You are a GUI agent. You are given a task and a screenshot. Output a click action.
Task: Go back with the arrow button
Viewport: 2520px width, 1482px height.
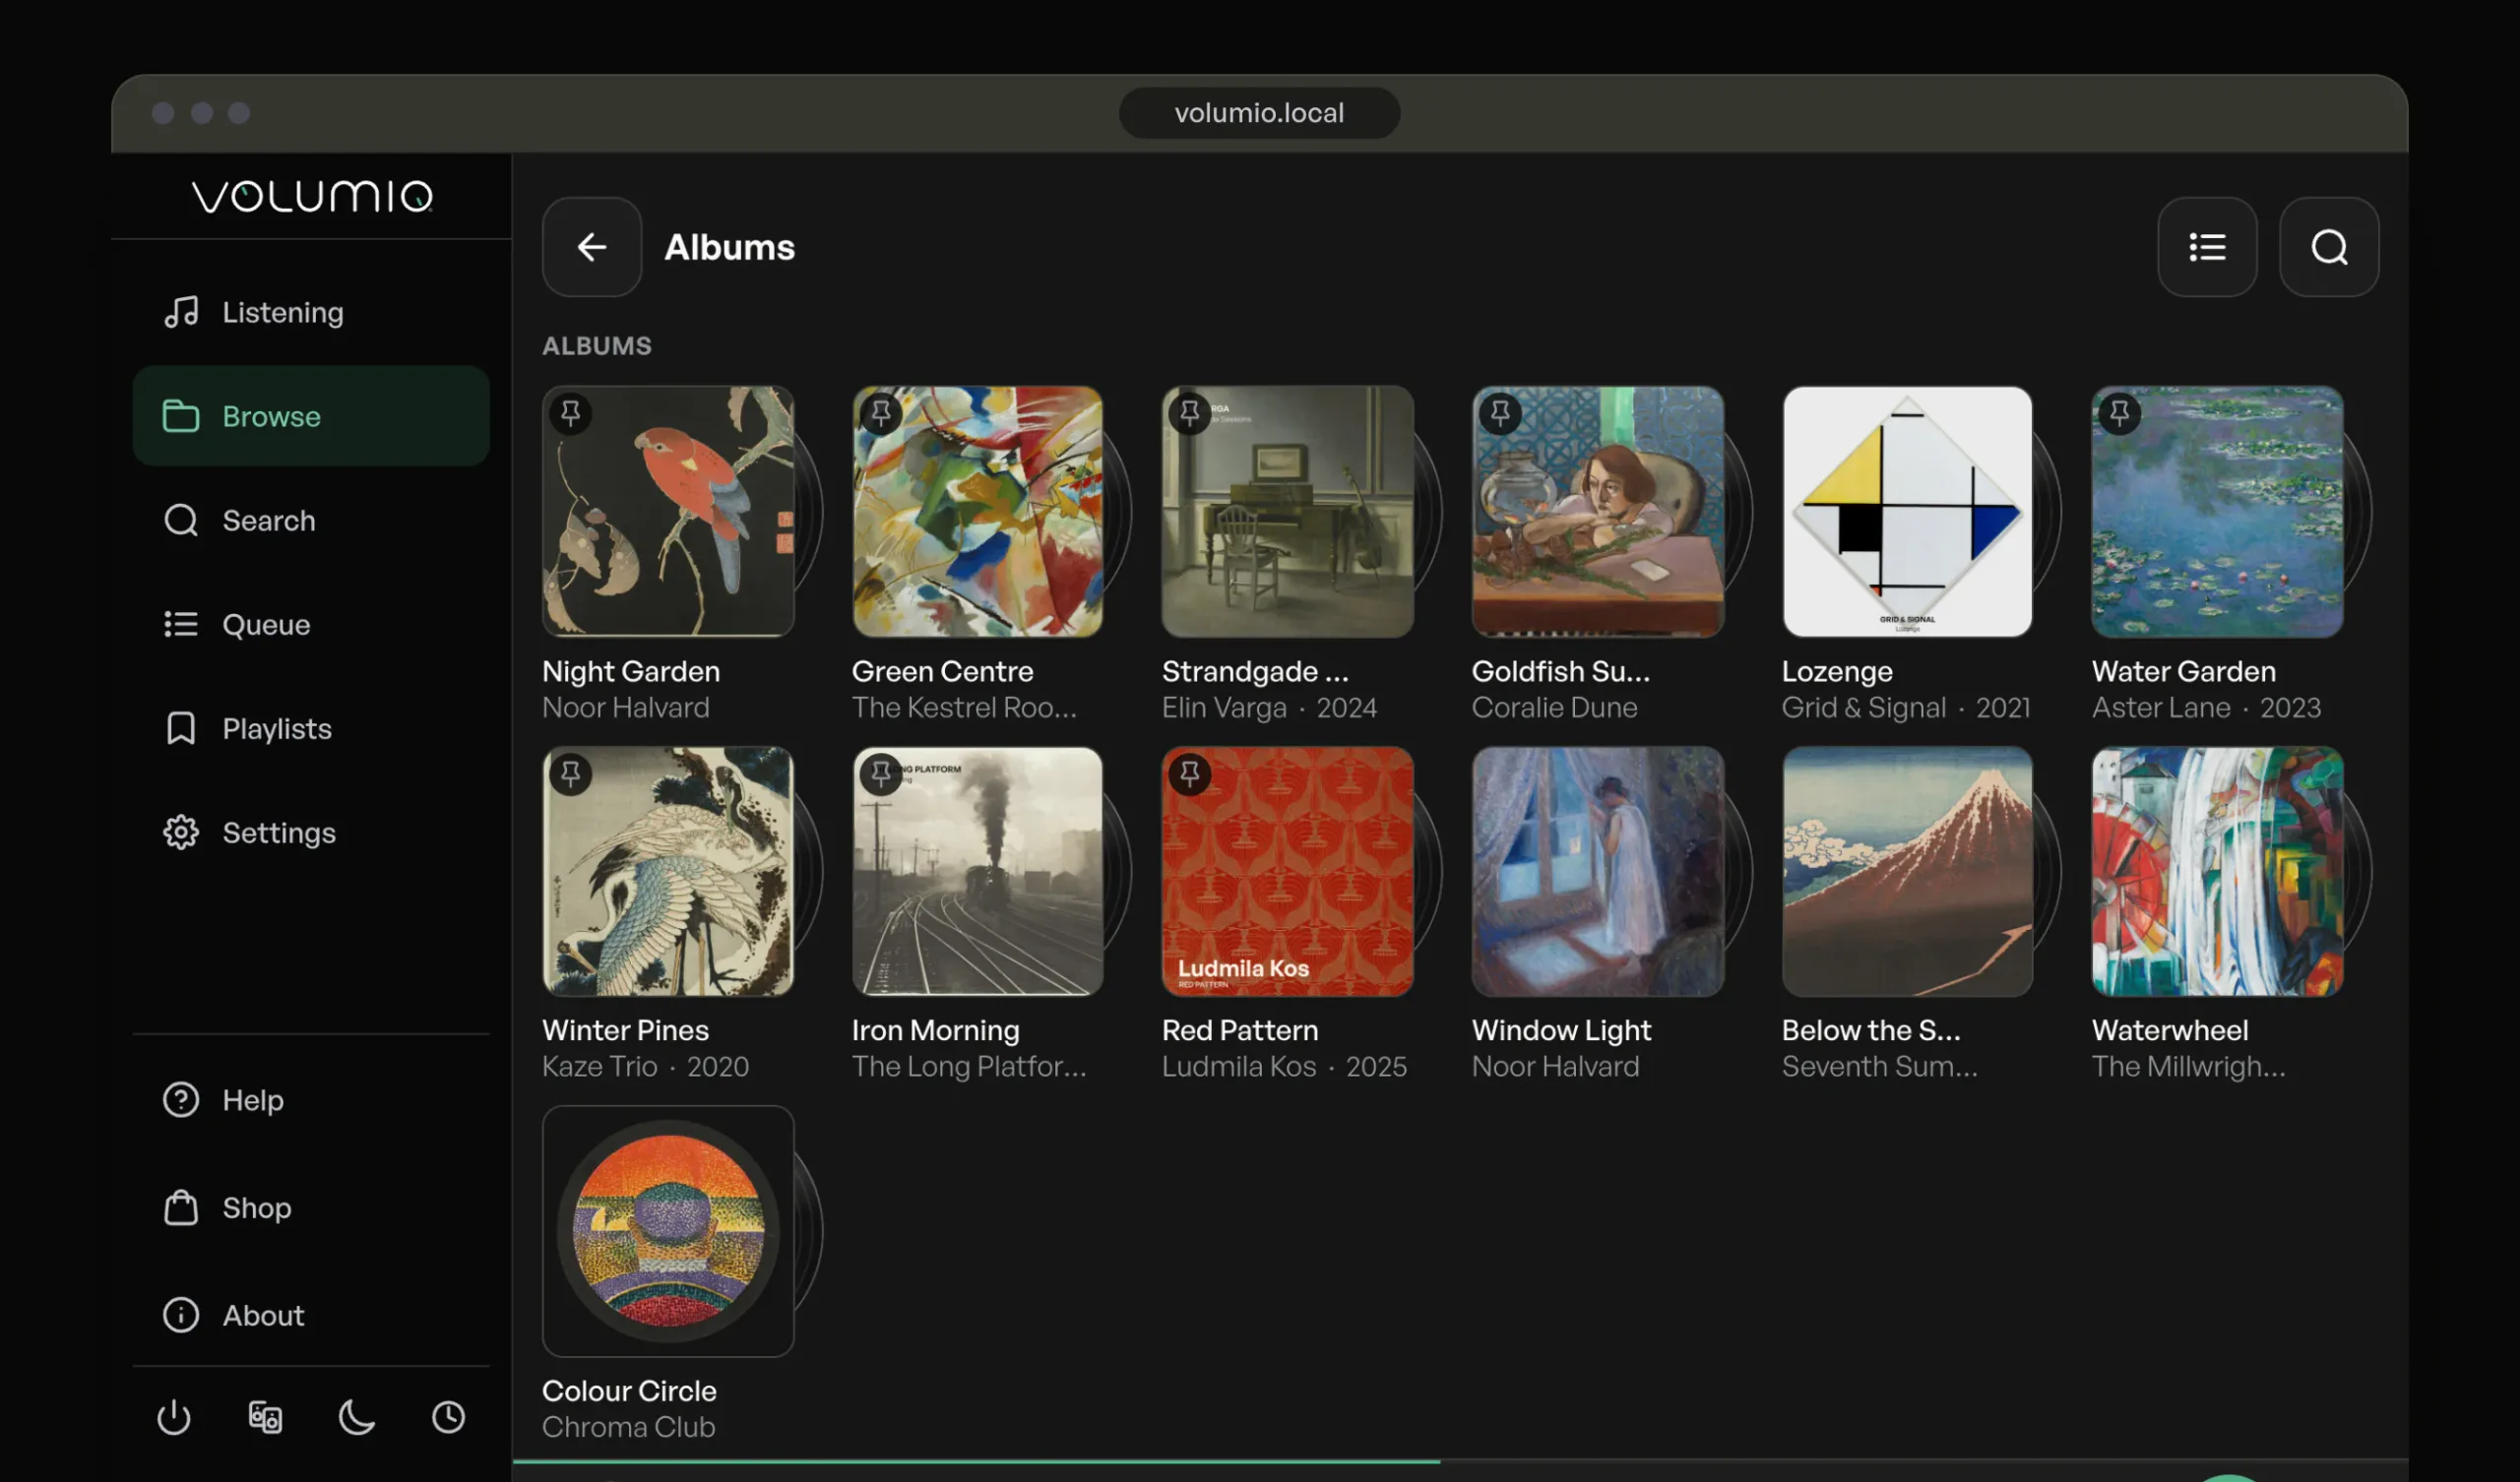coord(592,246)
